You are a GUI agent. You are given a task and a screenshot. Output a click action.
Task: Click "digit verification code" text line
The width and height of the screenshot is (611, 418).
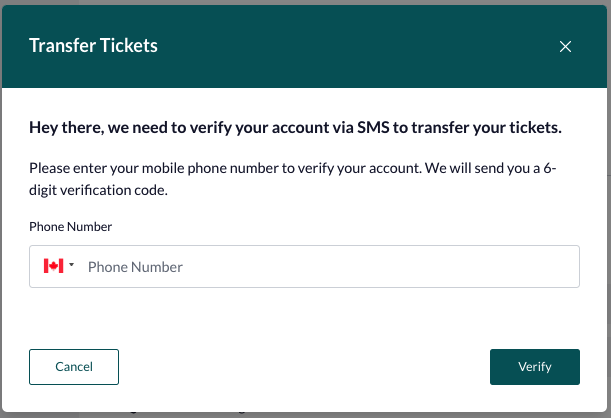click(x=98, y=190)
